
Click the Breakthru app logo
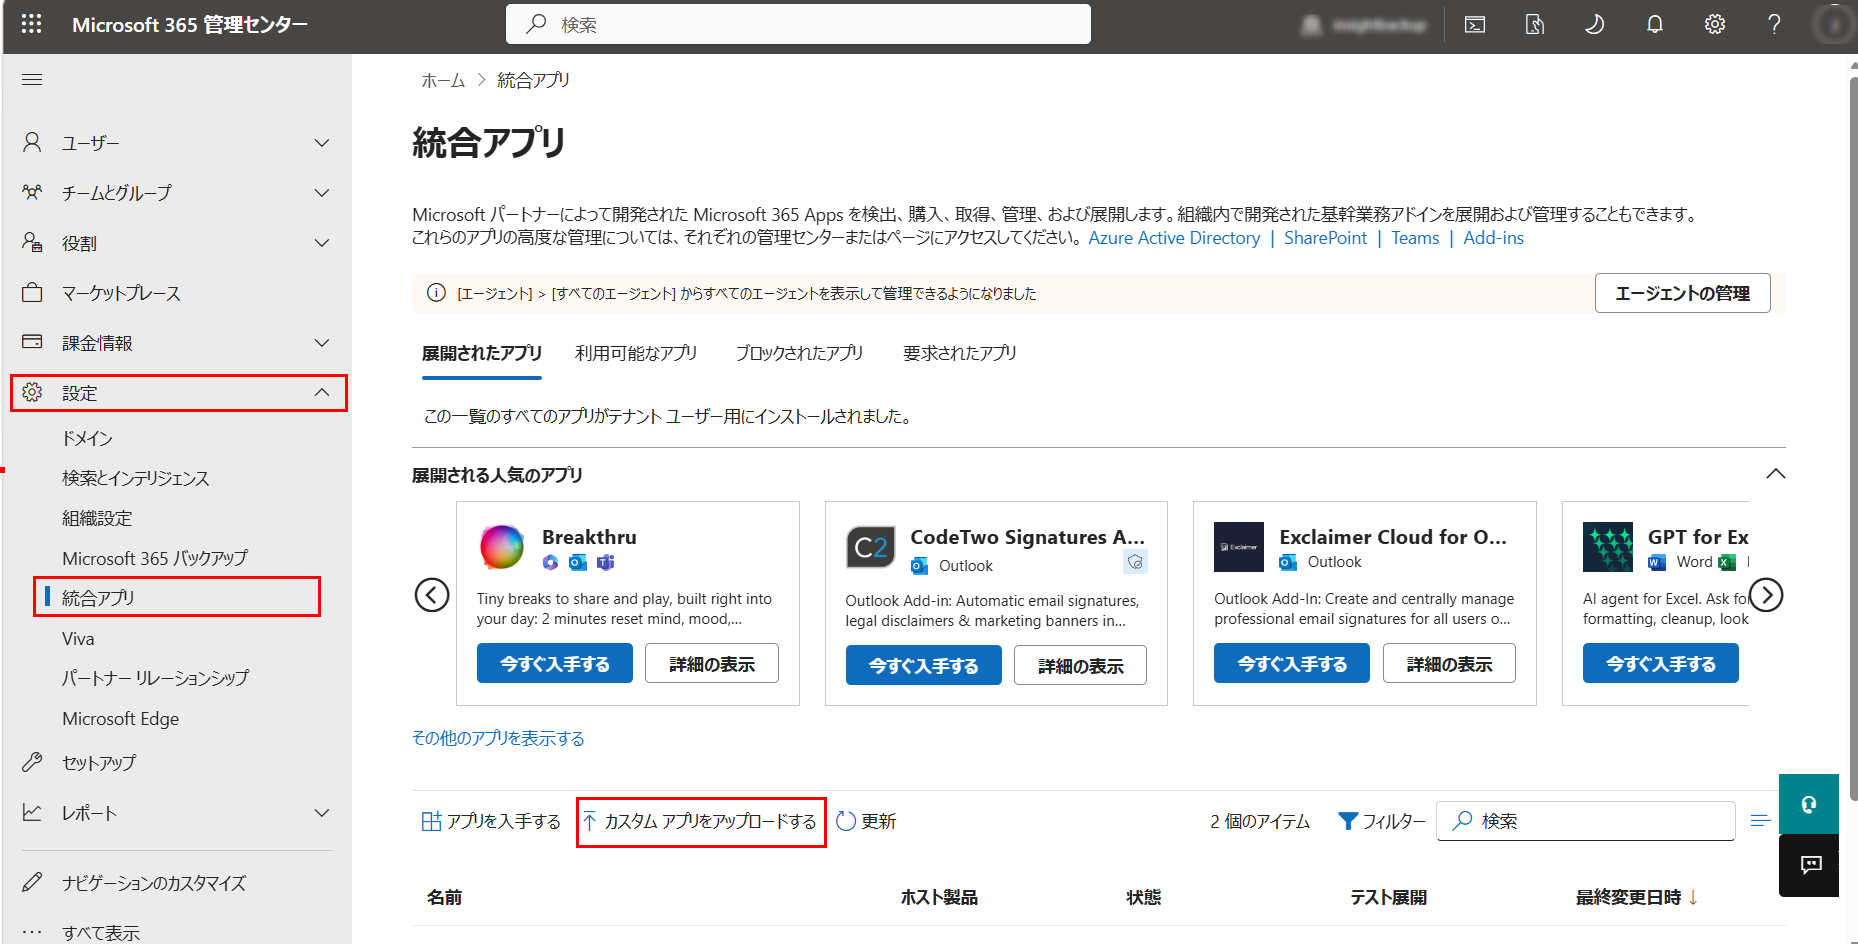pos(502,547)
